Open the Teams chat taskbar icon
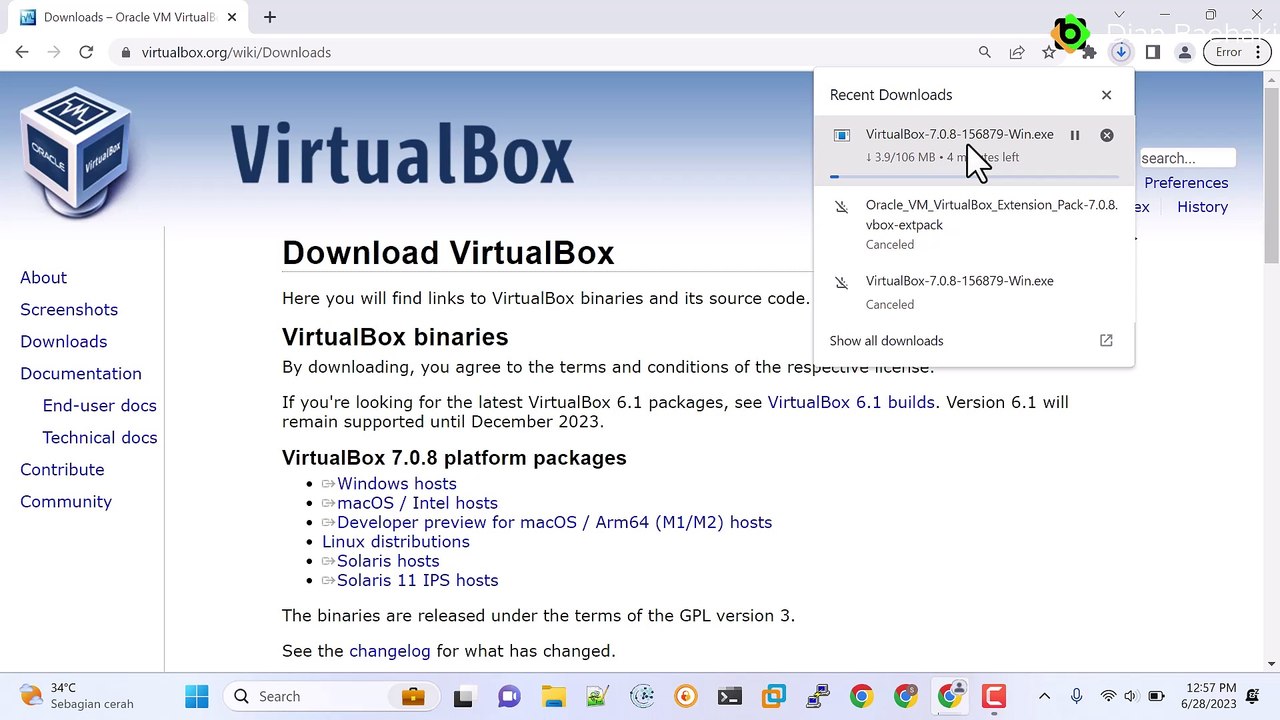1280x720 pixels. click(x=509, y=696)
